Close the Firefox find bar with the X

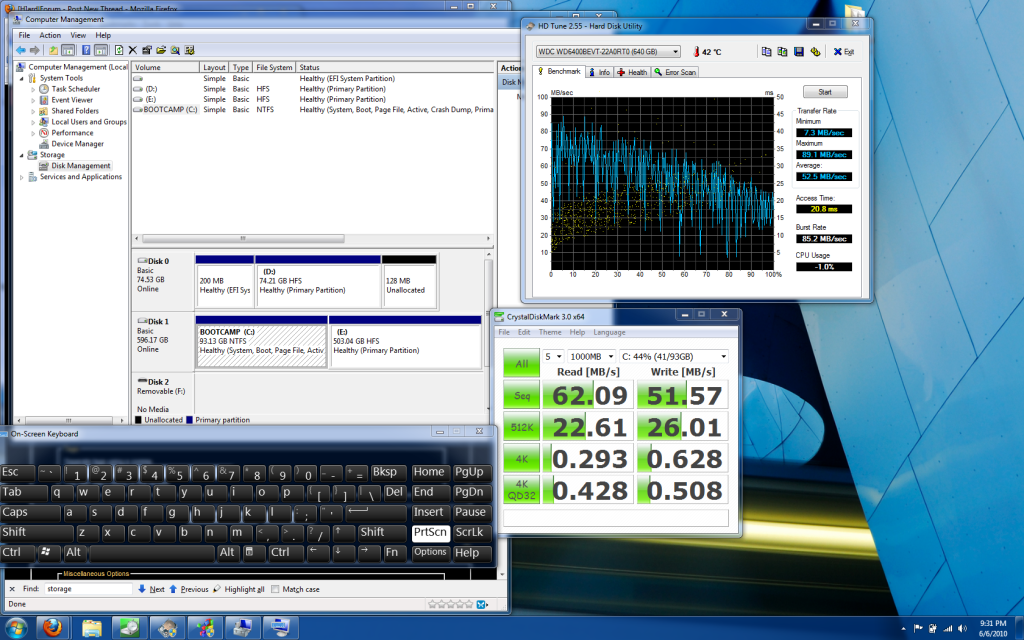[x=12, y=589]
